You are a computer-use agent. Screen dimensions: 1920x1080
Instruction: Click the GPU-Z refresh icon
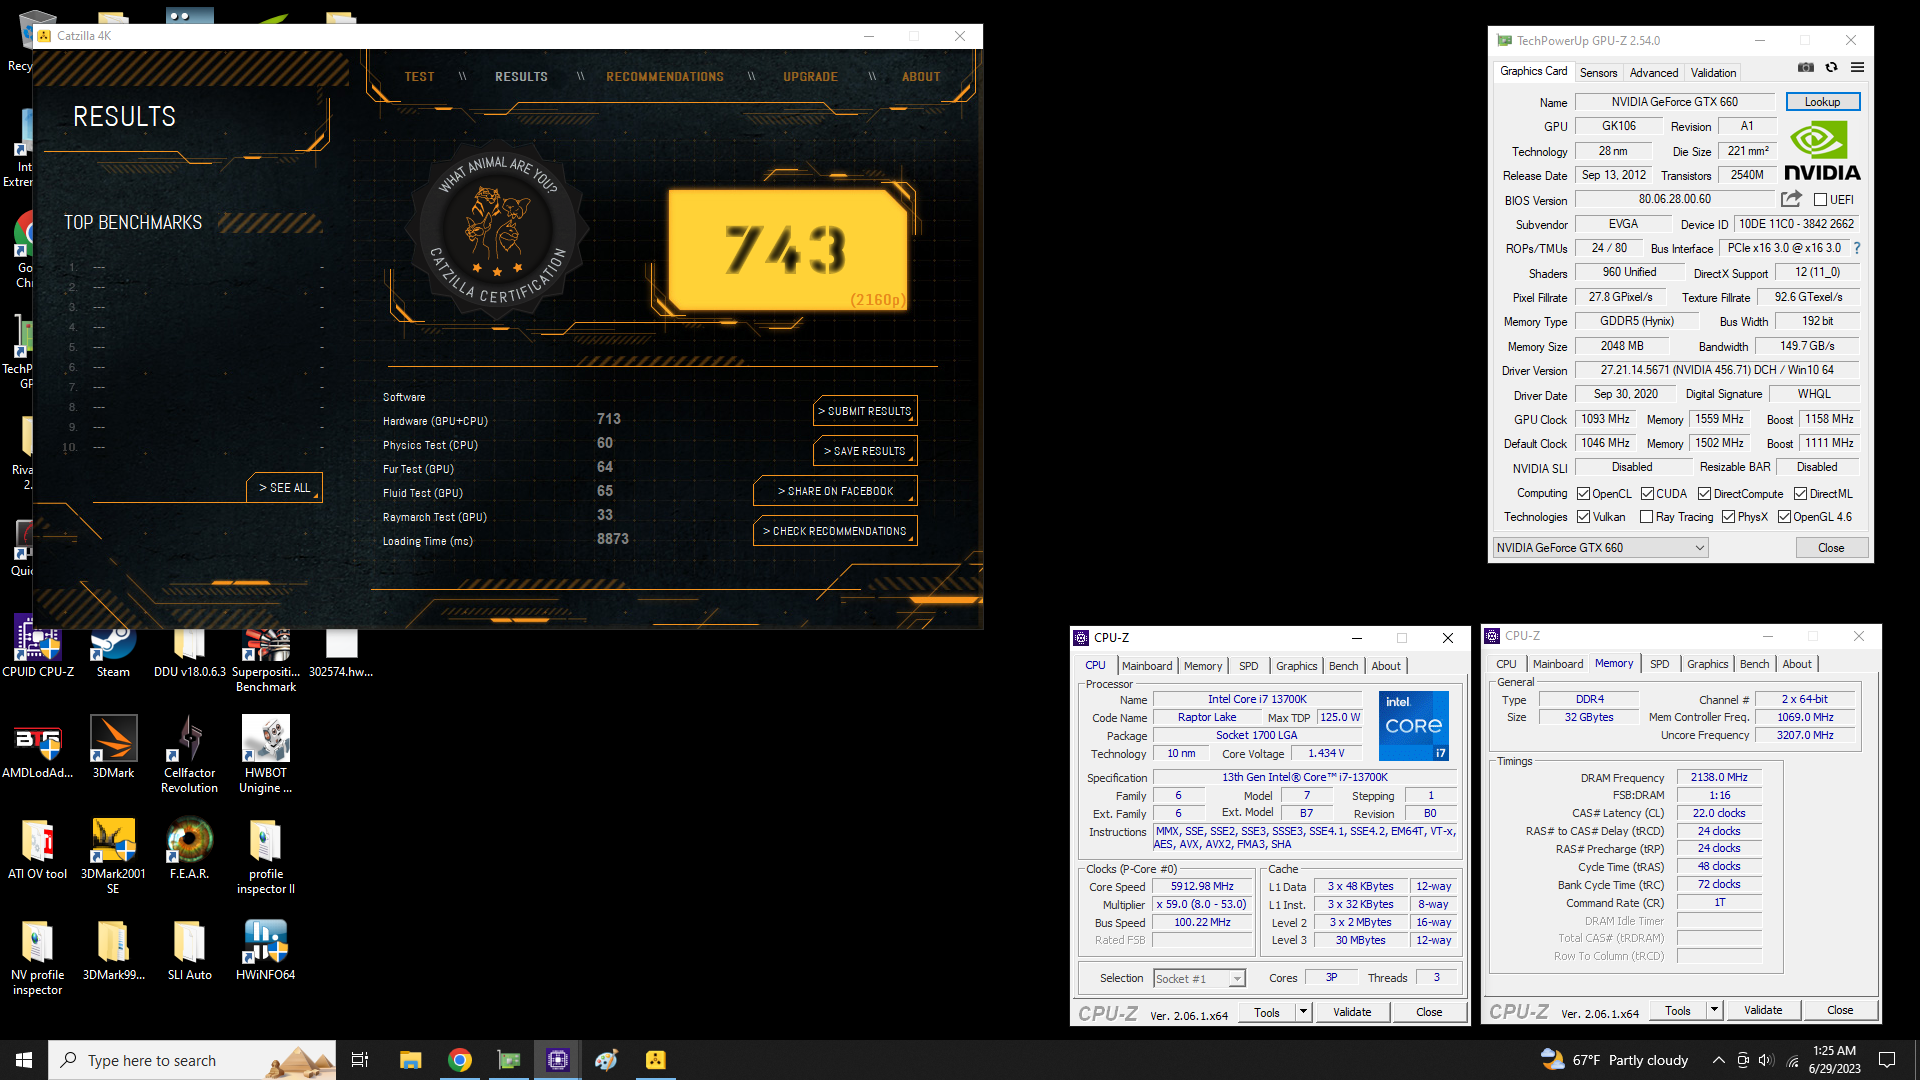[1831, 67]
